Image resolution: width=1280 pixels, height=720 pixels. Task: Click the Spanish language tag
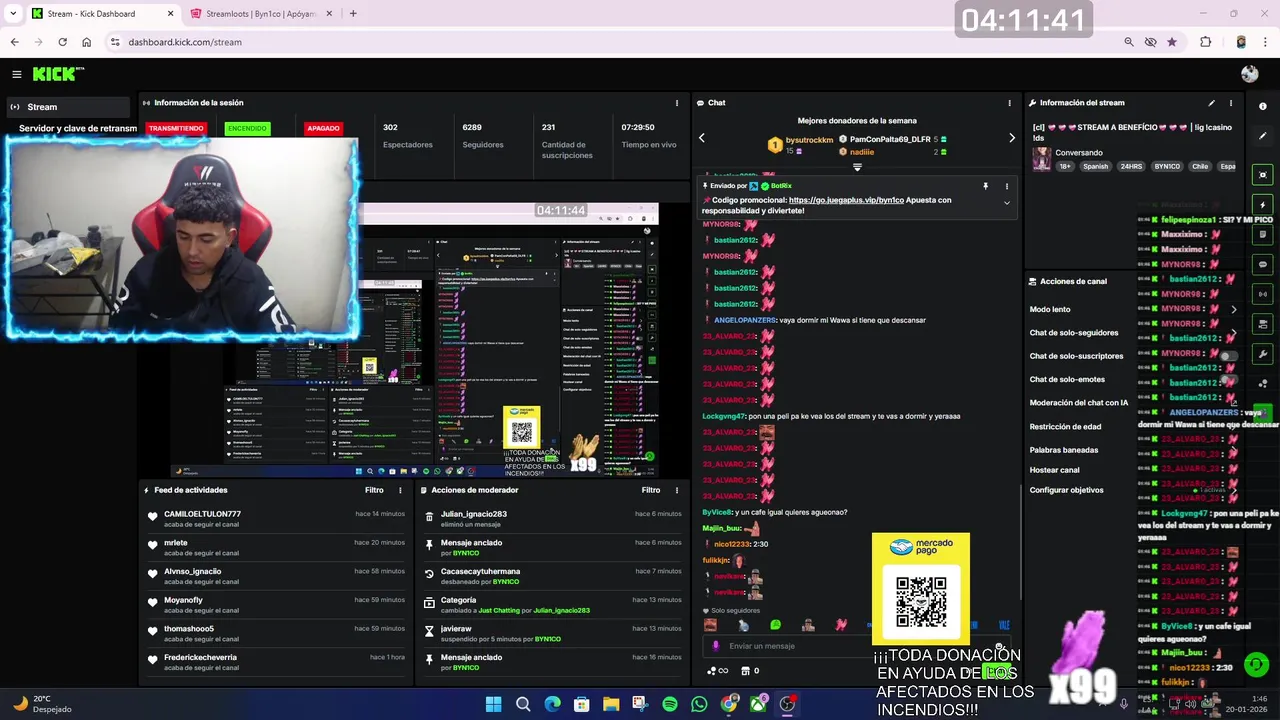point(1096,166)
